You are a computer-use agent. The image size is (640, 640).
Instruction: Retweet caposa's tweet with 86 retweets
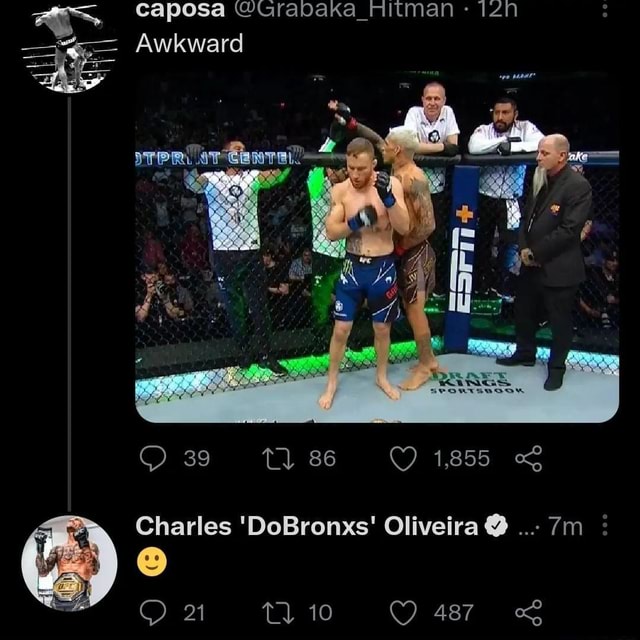(278, 458)
